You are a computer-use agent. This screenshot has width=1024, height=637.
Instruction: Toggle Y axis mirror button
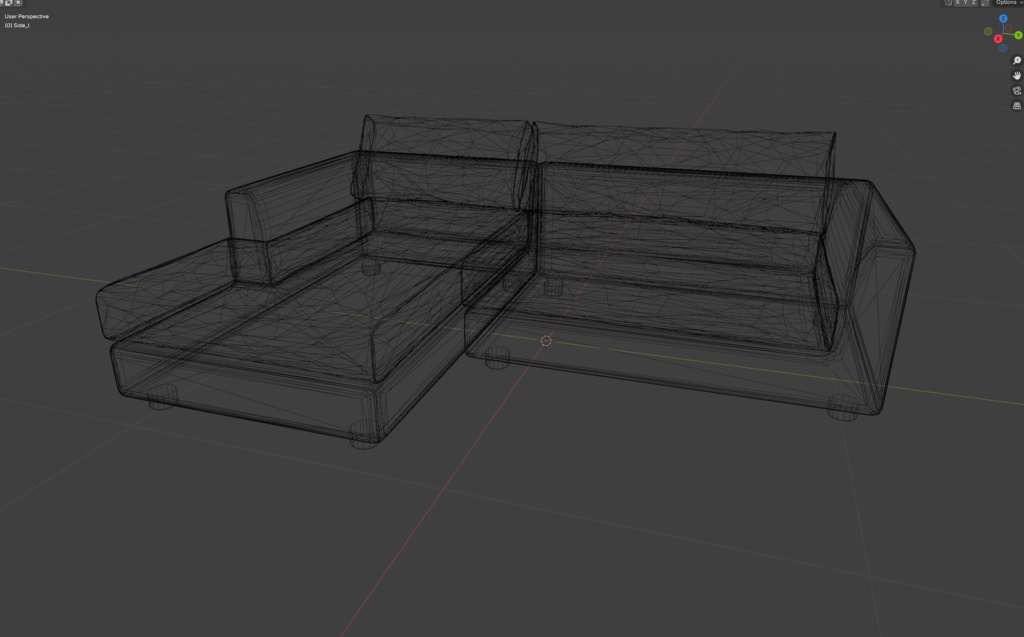[x=965, y=3]
